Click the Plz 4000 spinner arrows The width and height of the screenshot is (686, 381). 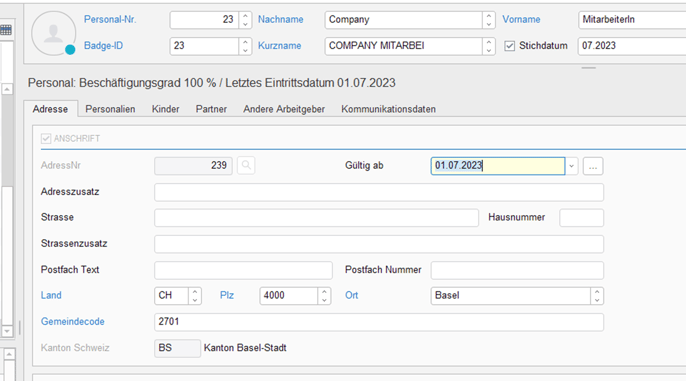coord(324,296)
